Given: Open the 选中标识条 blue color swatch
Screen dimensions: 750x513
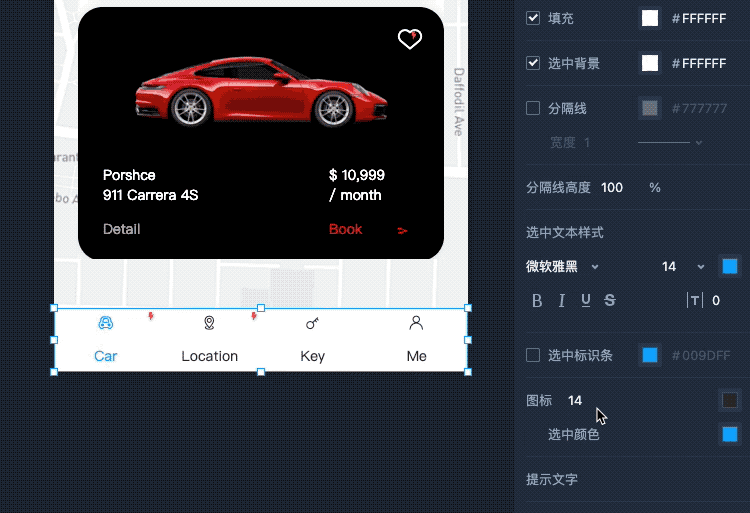Looking at the screenshot, I should [x=650, y=355].
